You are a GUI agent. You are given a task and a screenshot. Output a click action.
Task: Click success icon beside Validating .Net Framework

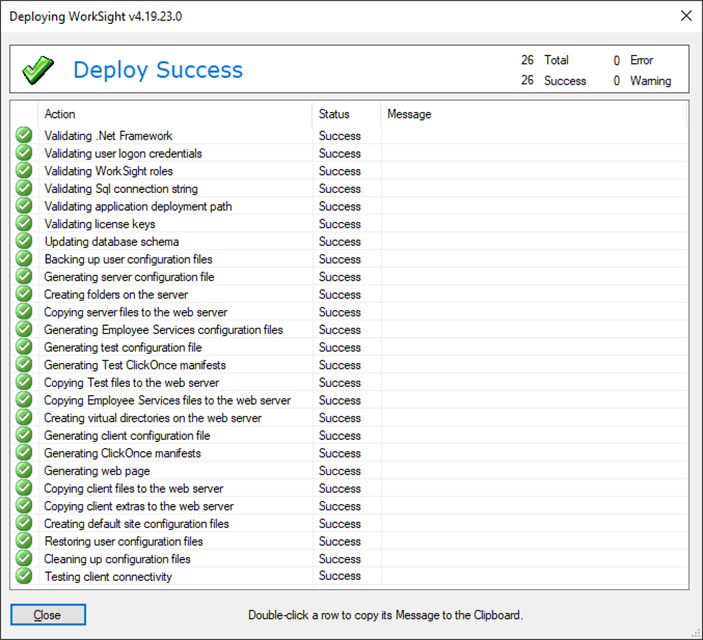[24, 136]
